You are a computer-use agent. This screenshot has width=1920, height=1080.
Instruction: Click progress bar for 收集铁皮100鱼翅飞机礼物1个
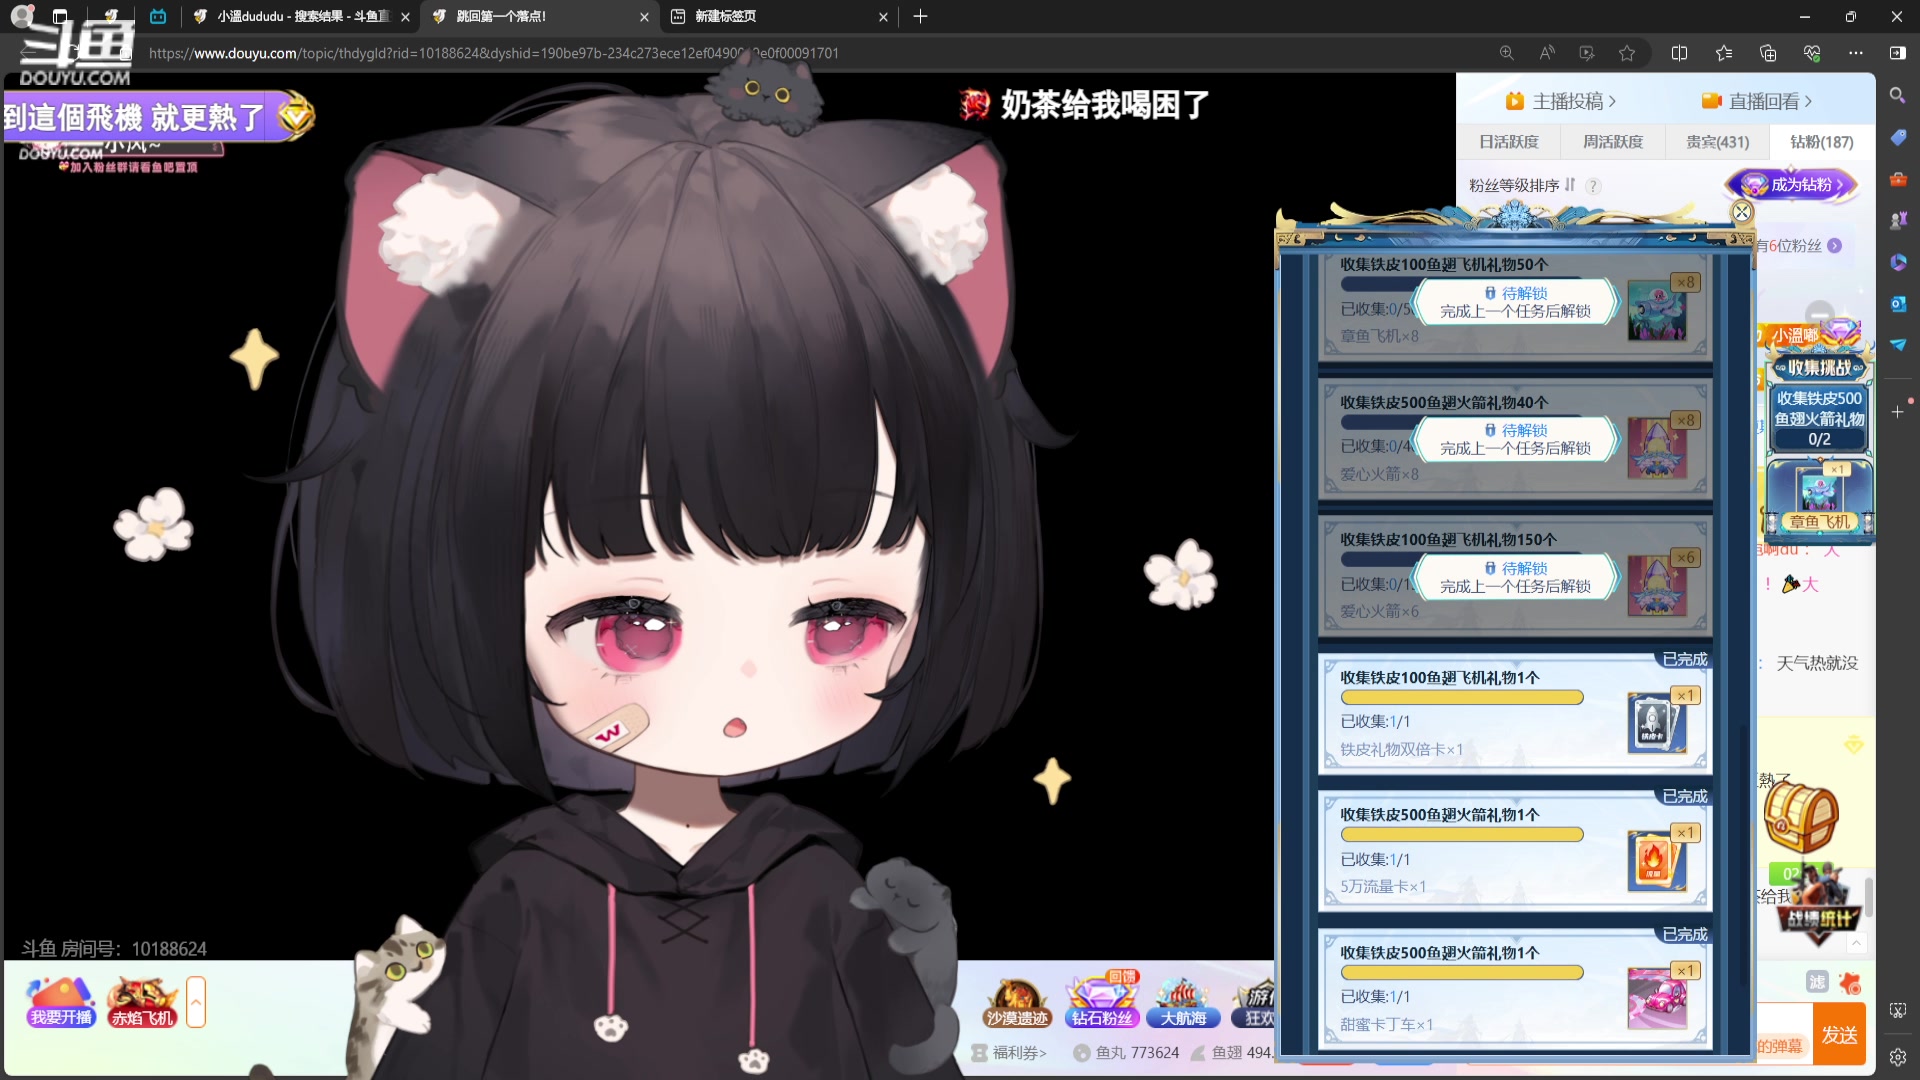coord(1461,697)
